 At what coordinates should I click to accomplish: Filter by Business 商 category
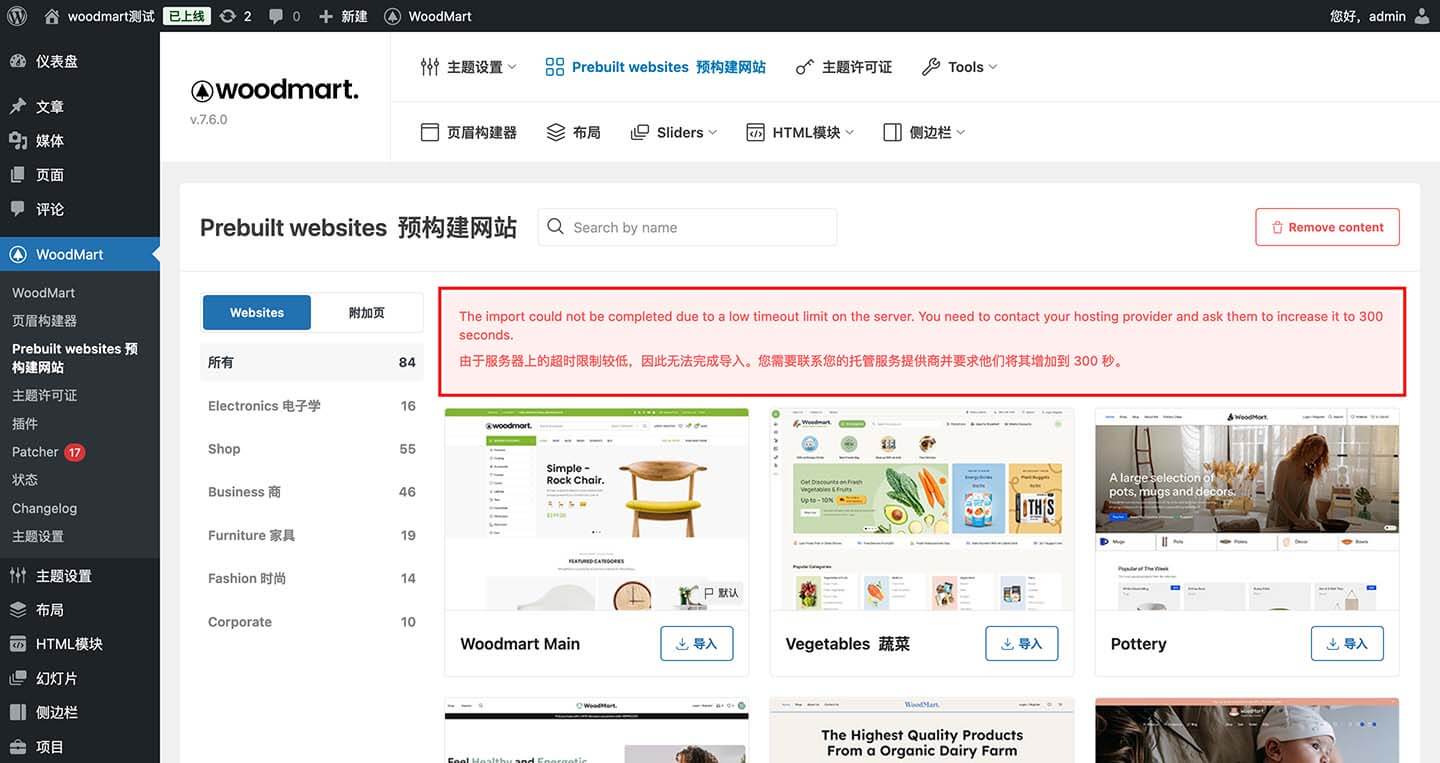coord(312,492)
